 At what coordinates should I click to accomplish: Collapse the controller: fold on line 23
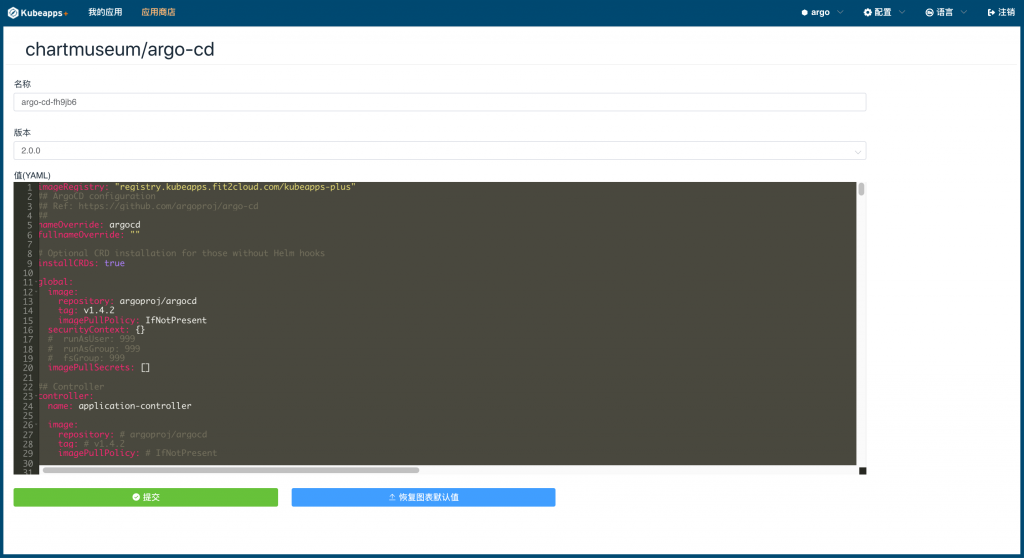[x=36, y=396]
